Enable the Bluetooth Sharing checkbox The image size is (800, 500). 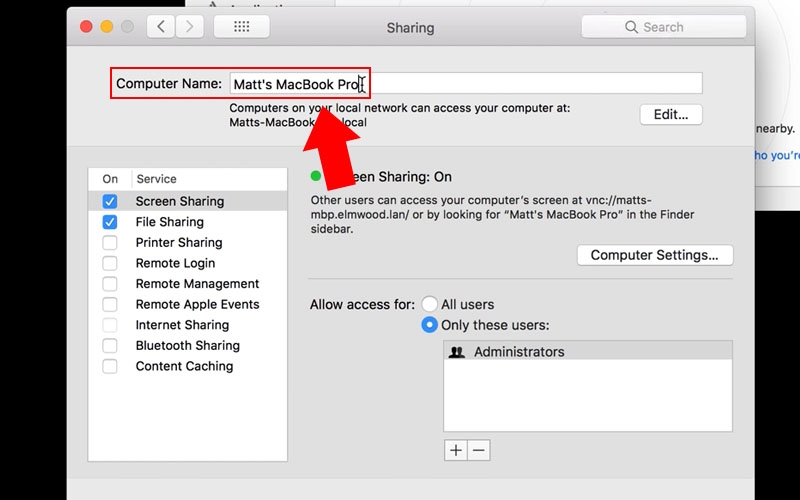110,345
